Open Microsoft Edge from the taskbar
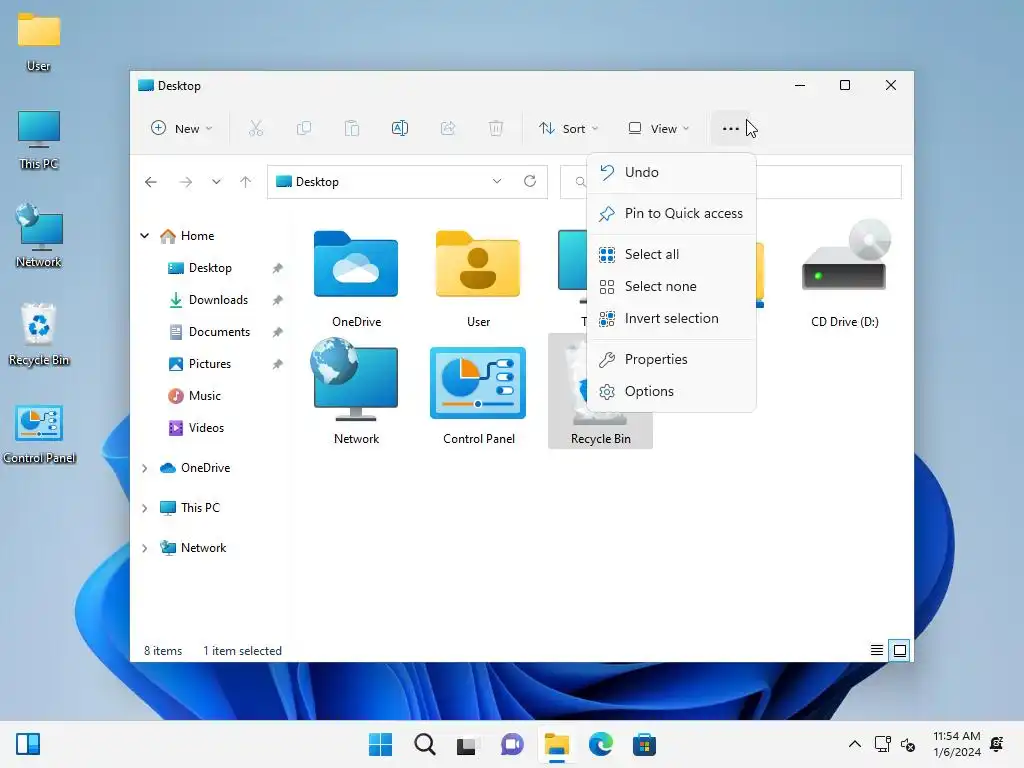 coord(600,744)
